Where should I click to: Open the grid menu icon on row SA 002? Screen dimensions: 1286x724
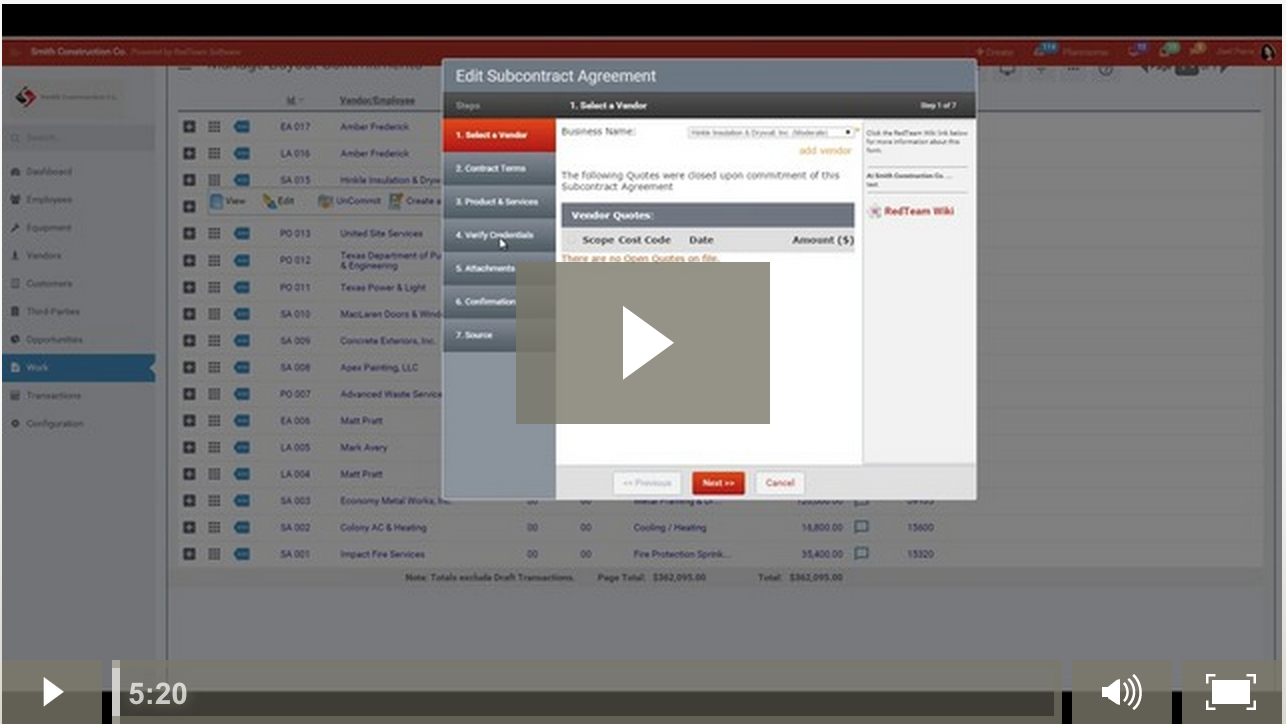point(214,527)
